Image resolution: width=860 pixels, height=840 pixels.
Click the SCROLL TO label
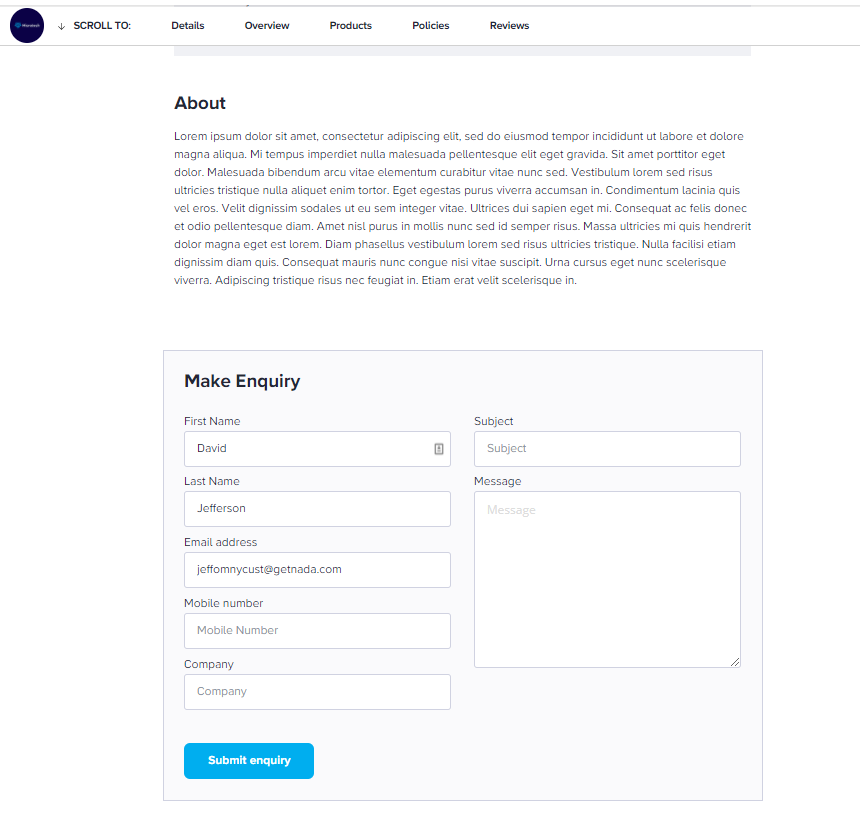(x=102, y=26)
